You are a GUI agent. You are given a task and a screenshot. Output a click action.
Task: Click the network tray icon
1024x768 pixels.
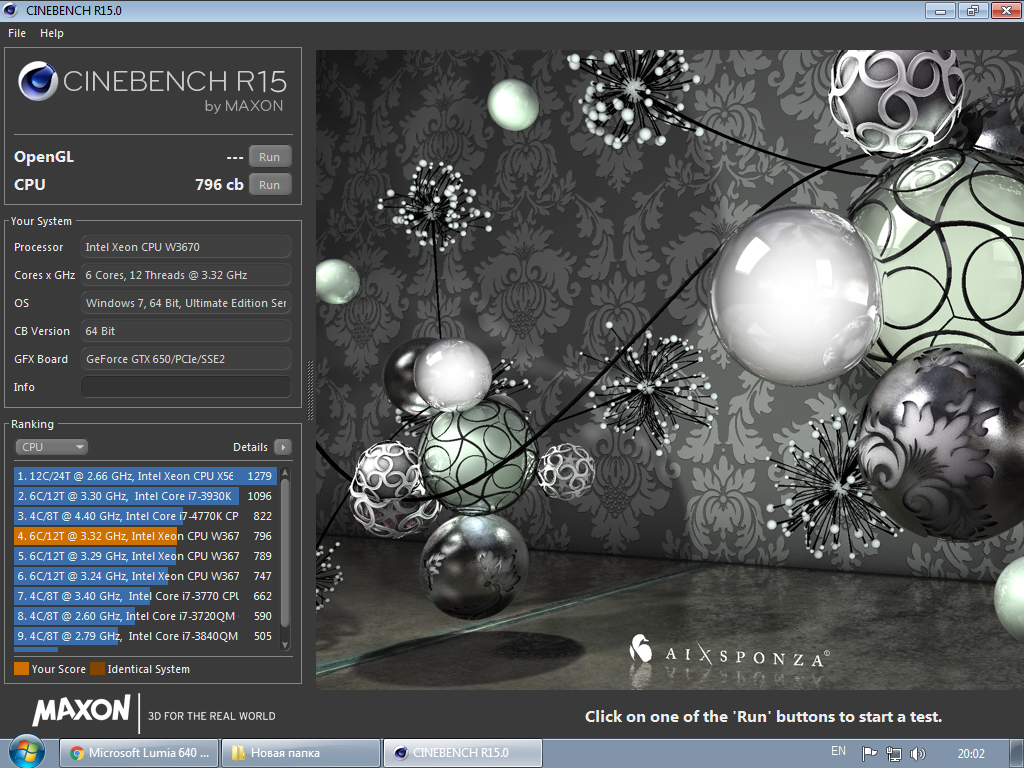(893, 753)
